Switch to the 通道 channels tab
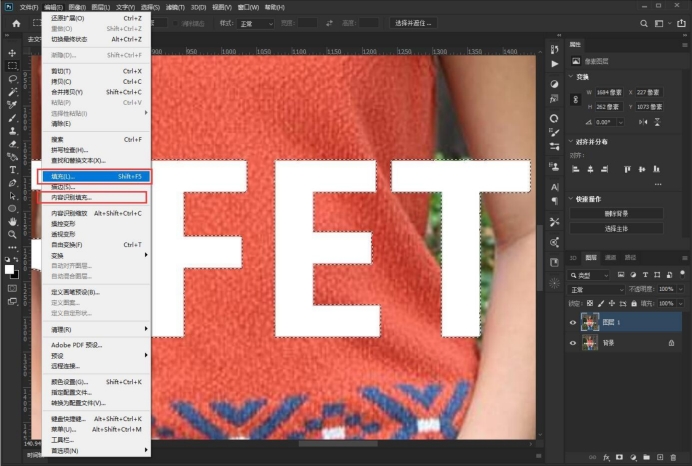This screenshot has width=692, height=466. pos(610,258)
